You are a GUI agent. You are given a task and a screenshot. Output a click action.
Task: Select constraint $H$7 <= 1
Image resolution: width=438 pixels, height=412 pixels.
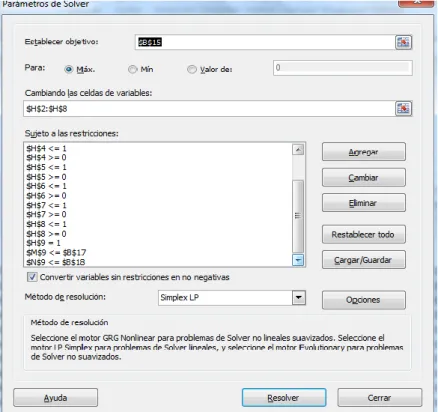pos(46,205)
